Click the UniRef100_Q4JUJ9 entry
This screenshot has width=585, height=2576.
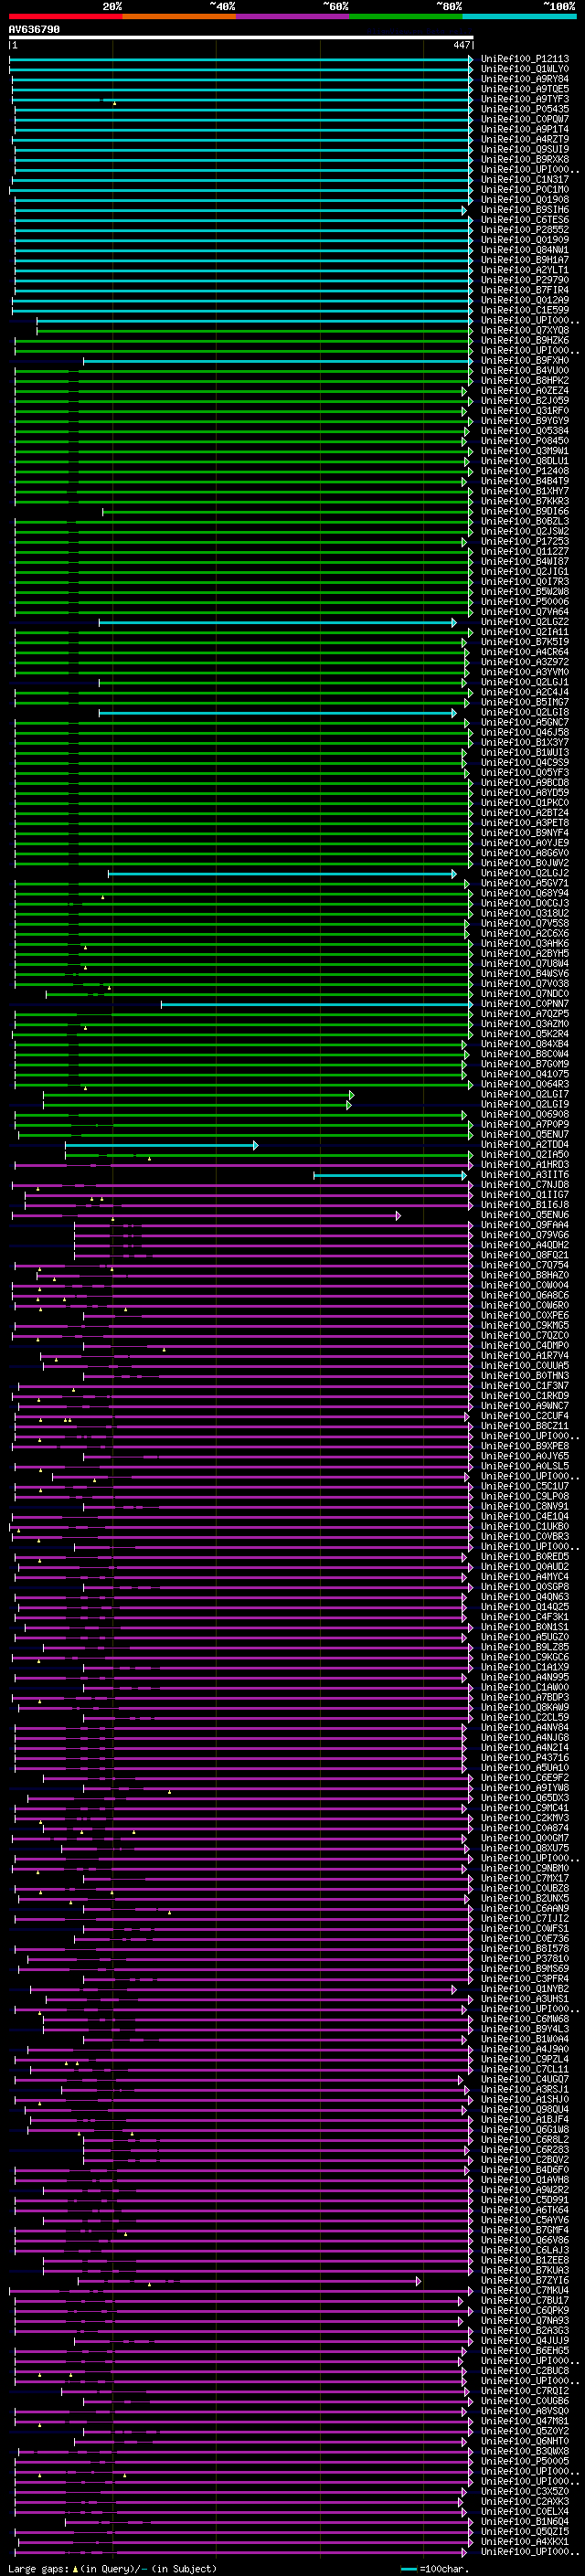pyautogui.click(x=525, y=2340)
